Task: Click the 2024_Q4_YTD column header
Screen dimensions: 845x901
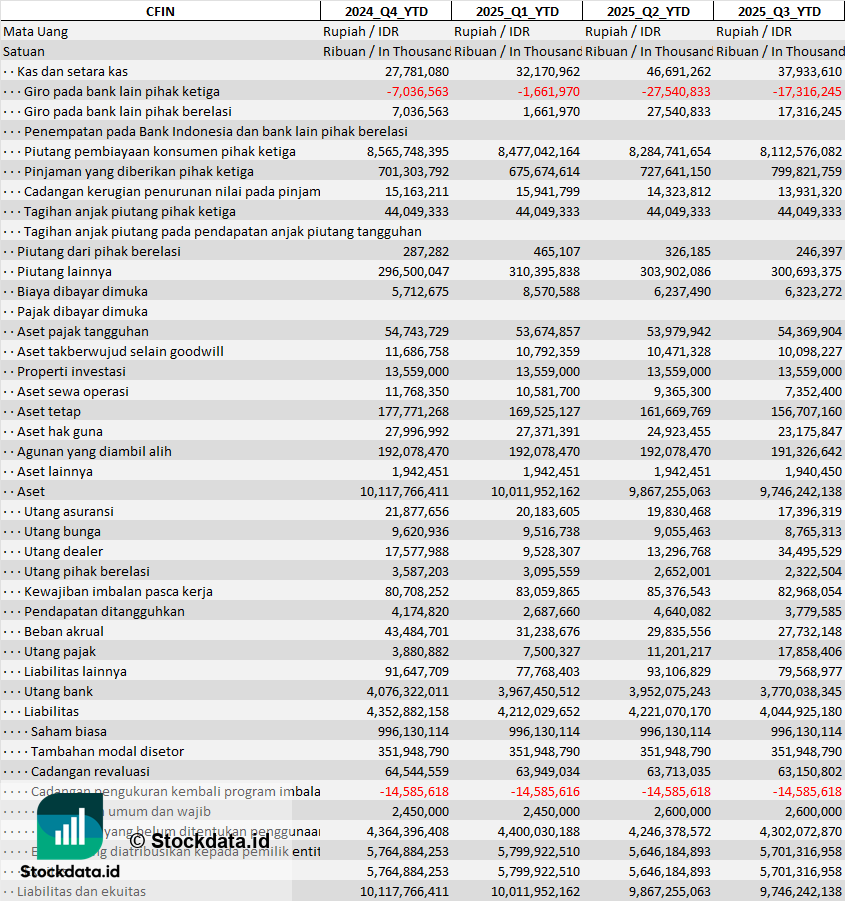Action: 386,11
